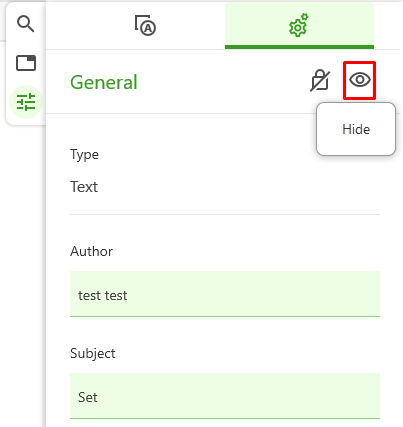Open the search tool in the sidebar

pos(26,24)
